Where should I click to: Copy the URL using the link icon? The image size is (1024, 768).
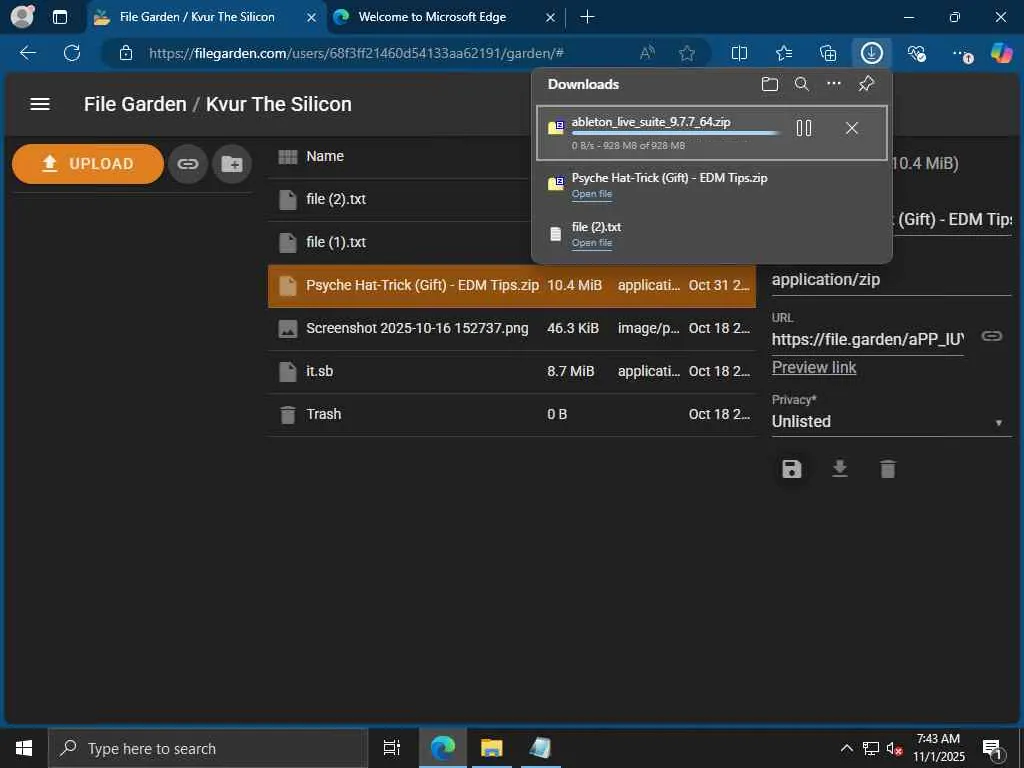pyautogui.click(x=991, y=336)
